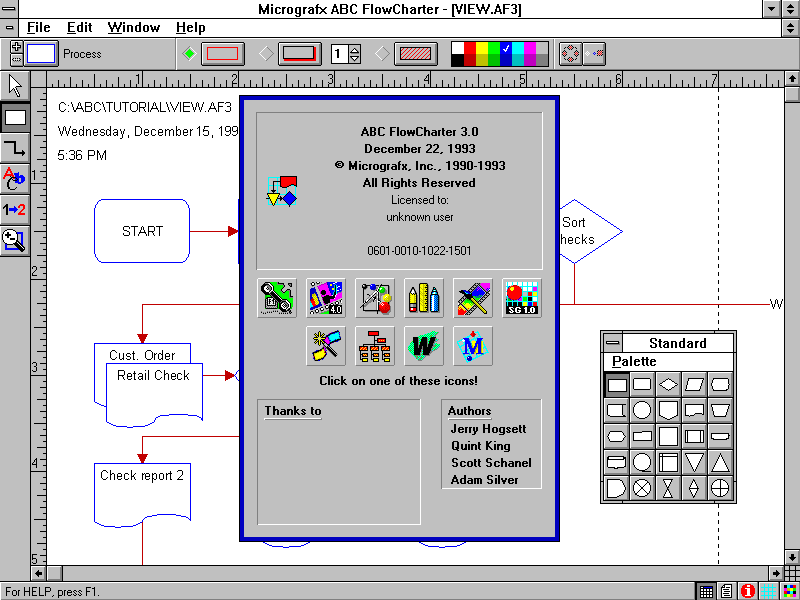Select the connector line tool
The width and height of the screenshot is (800, 600).
[x=15, y=148]
